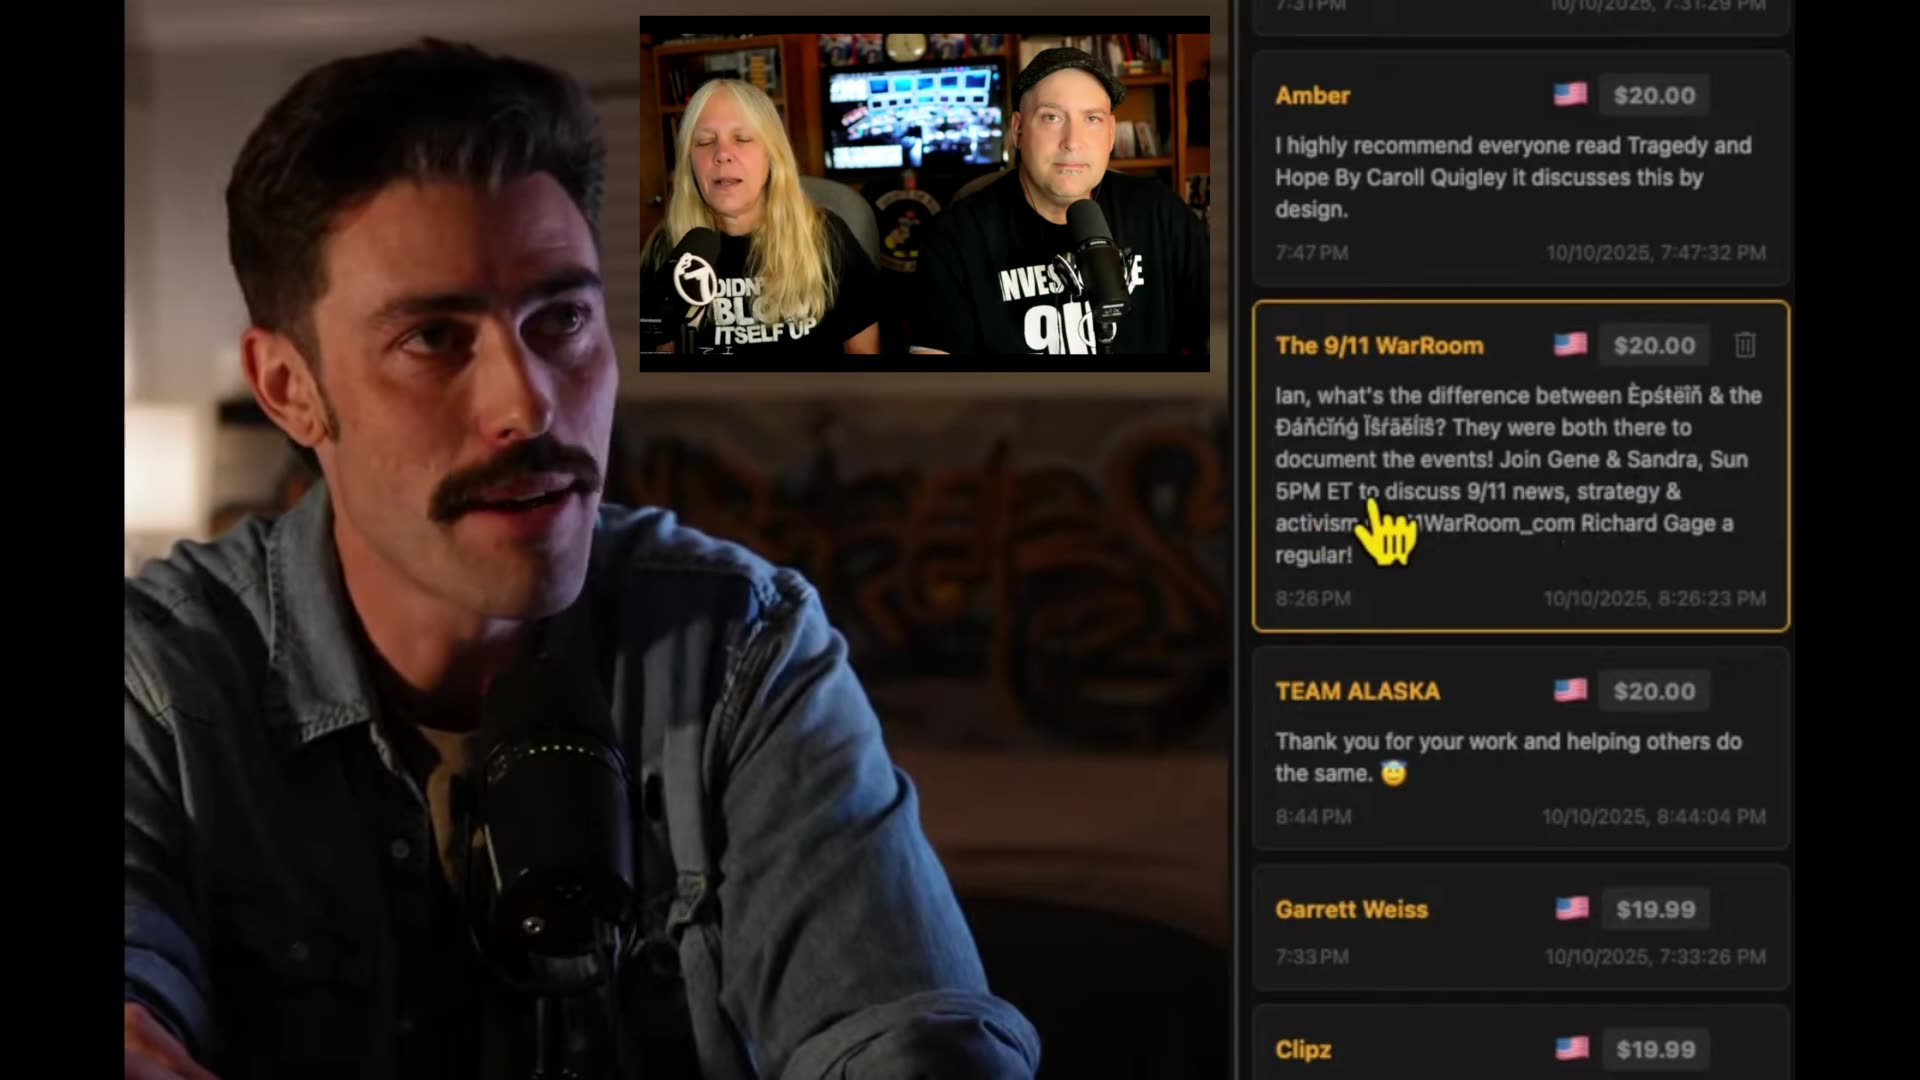
Task: Click the halo emoji in TEAM ALASKA message
Action: click(x=1393, y=774)
